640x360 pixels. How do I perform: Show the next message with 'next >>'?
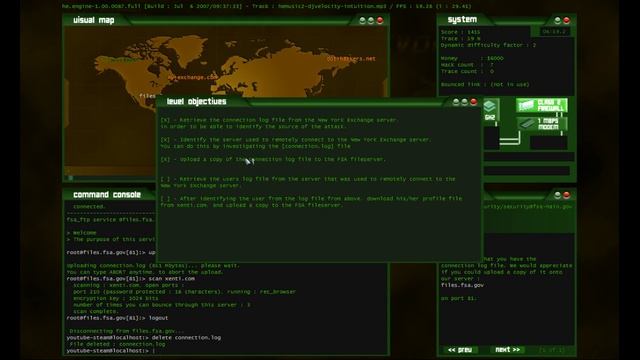coord(507,350)
